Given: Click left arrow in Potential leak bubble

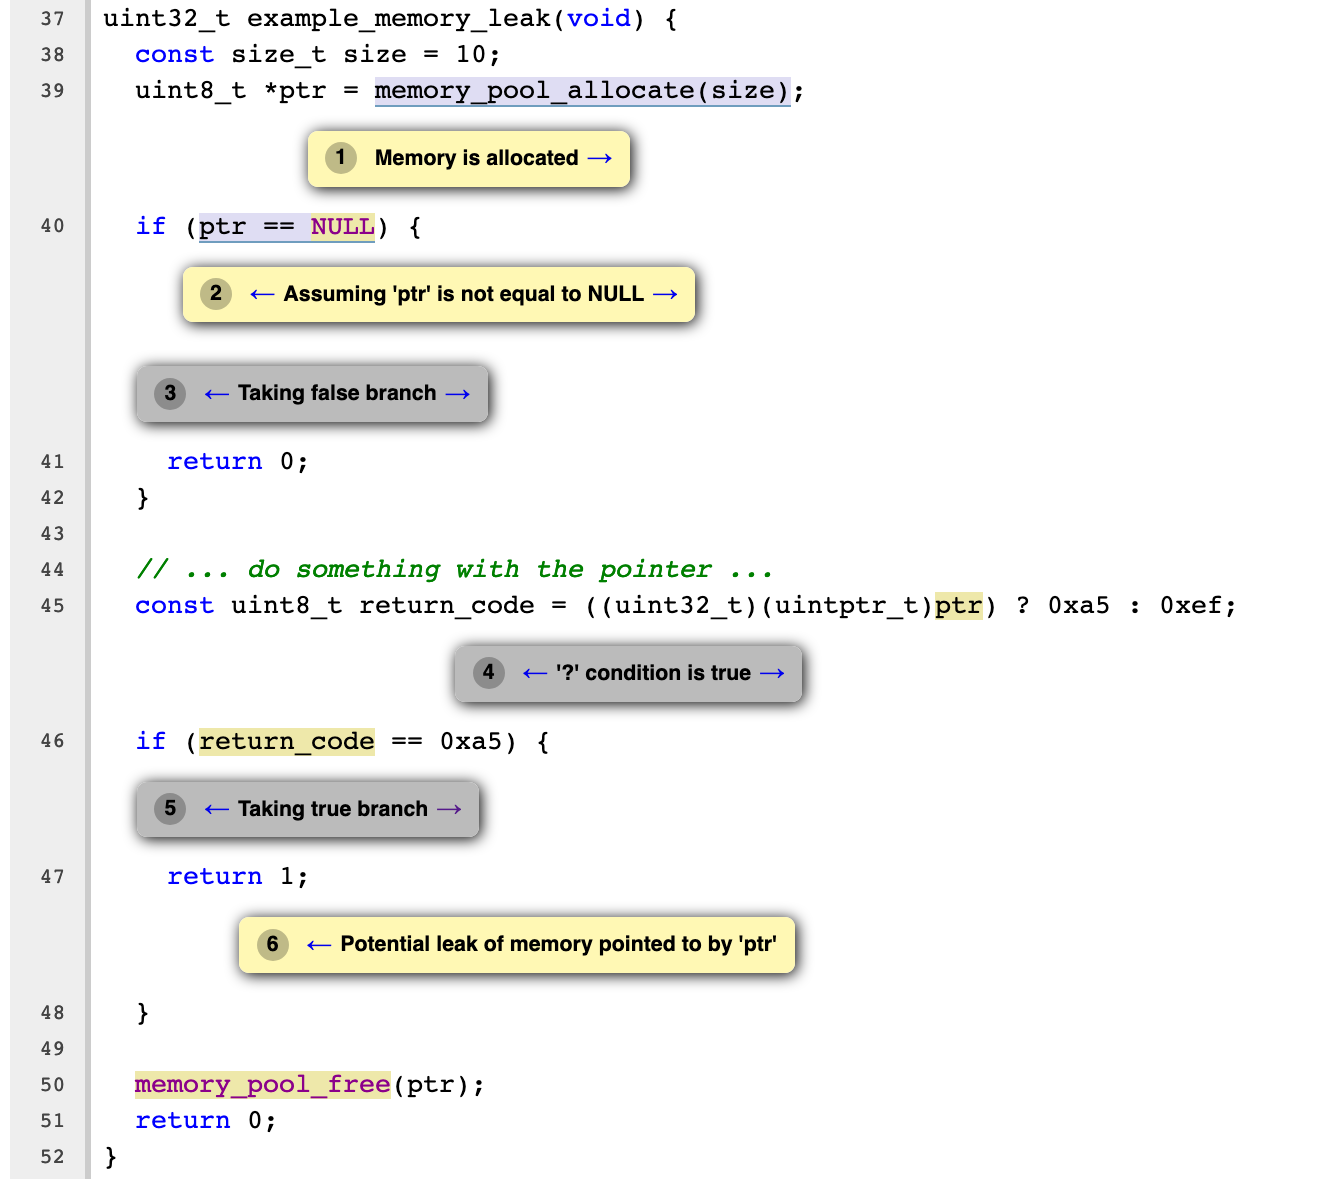Looking at the screenshot, I should pyautogui.click(x=319, y=945).
